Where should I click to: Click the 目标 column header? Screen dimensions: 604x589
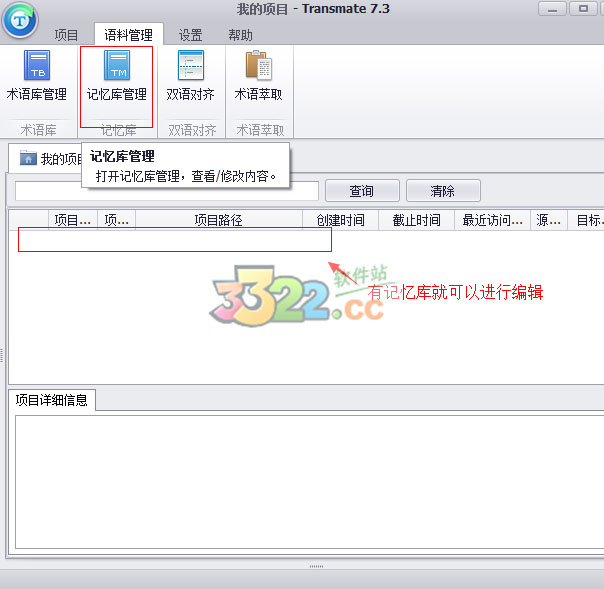(586, 220)
